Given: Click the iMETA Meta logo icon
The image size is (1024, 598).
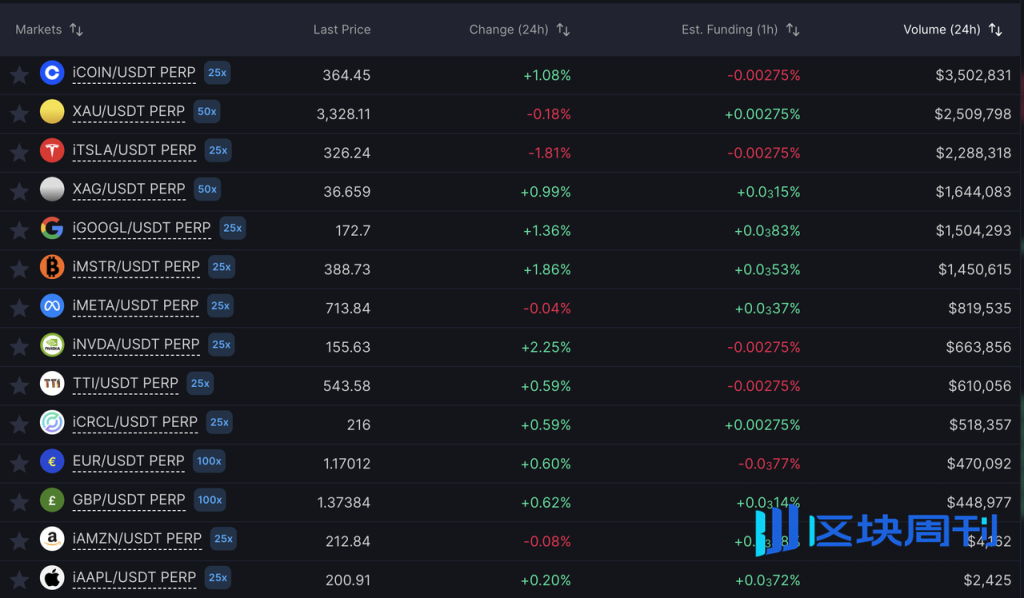Looking at the screenshot, I should point(52,306).
